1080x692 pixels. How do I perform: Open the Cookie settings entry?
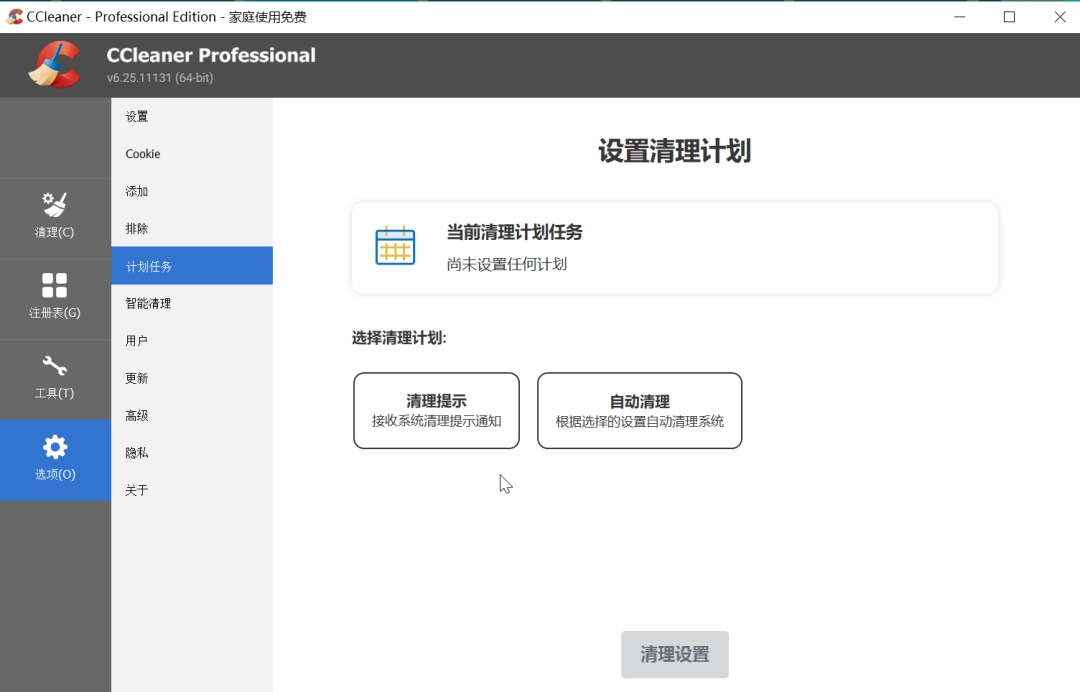click(x=142, y=153)
